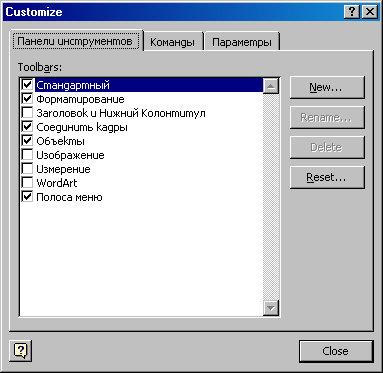The width and height of the screenshot is (383, 373).
Task: Select the Форматирование list entry text
Action: coord(80,99)
